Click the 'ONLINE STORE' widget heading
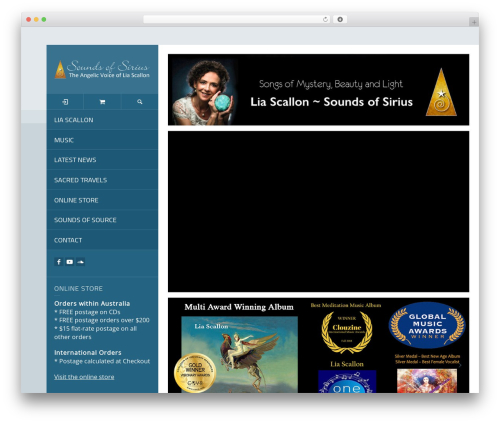This screenshot has width=500, height=423. [x=78, y=289]
